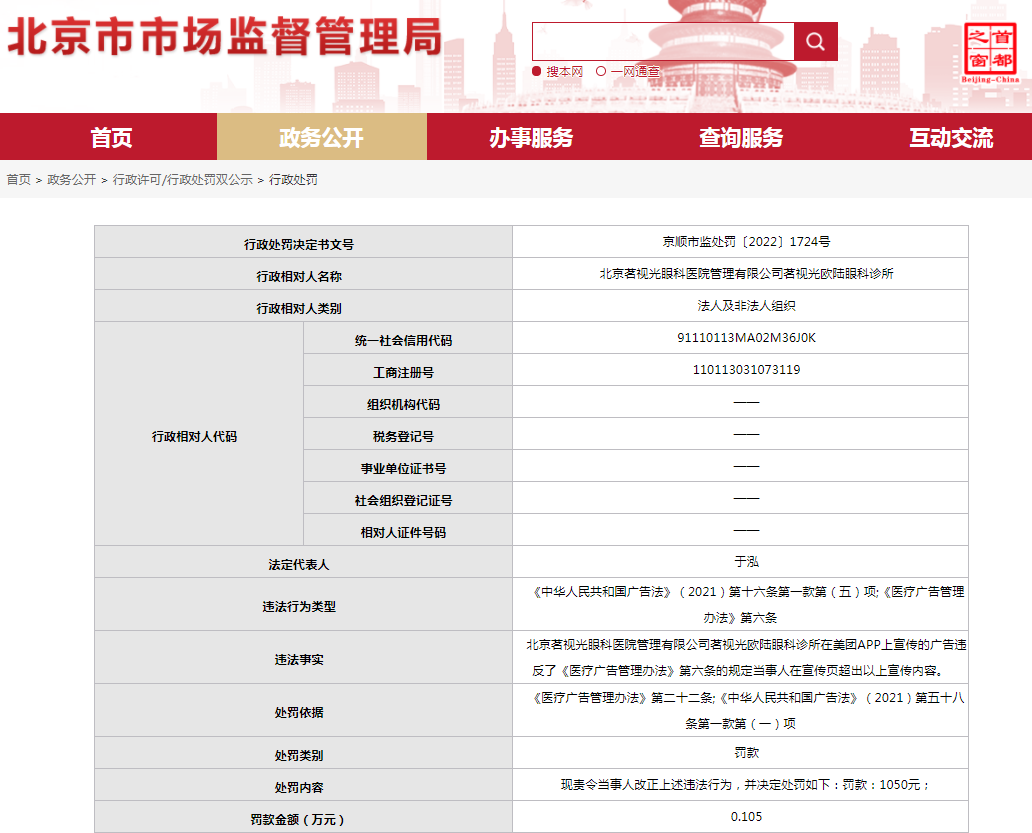
Task: Click the 罚款金额（万元） label
Action: 299,820
